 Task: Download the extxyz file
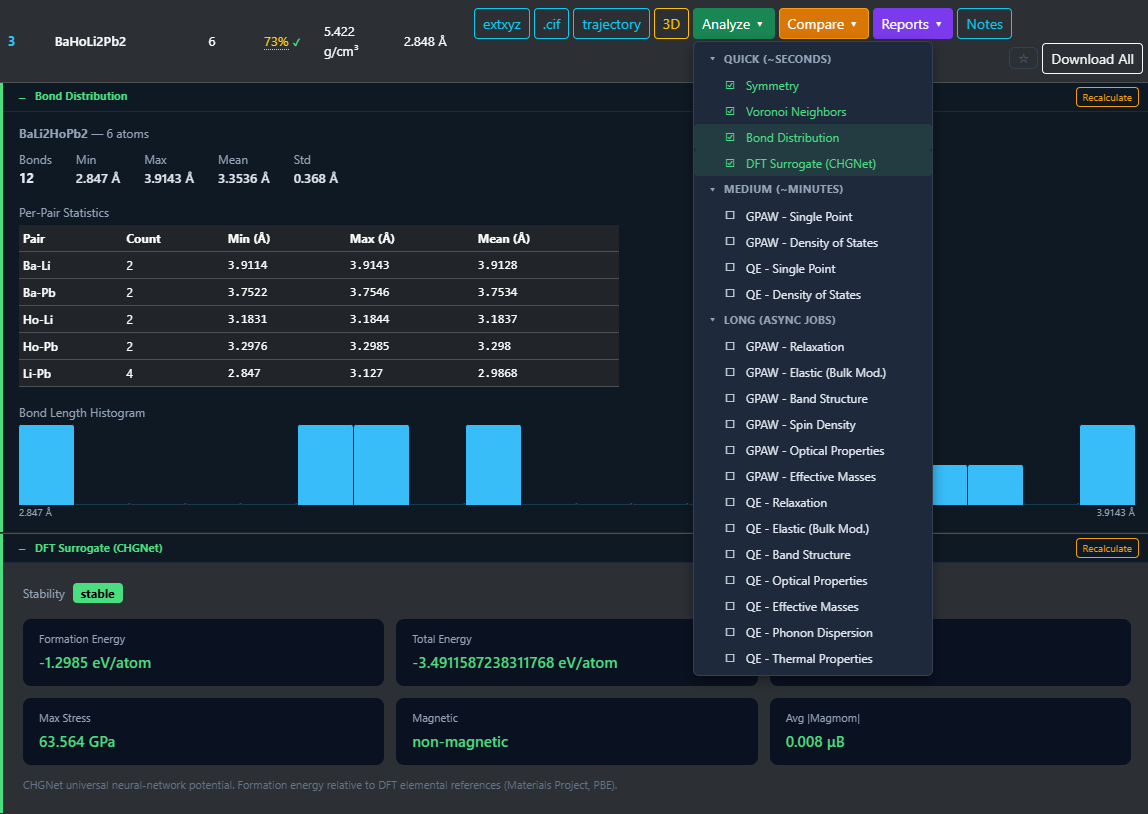point(502,24)
